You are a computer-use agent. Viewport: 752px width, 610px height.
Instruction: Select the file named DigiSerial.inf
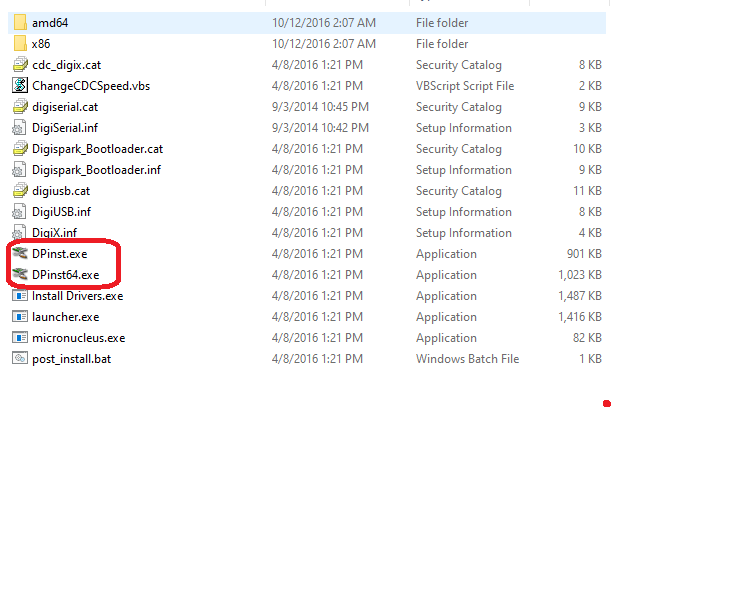coord(65,128)
